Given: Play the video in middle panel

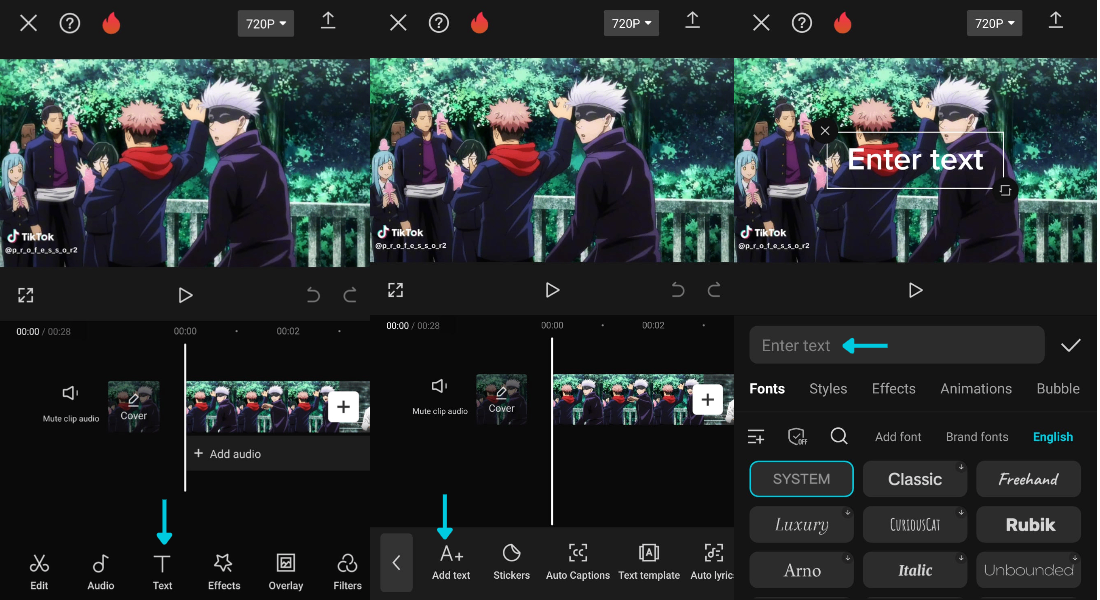Looking at the screenshot, I should [552, 290].
